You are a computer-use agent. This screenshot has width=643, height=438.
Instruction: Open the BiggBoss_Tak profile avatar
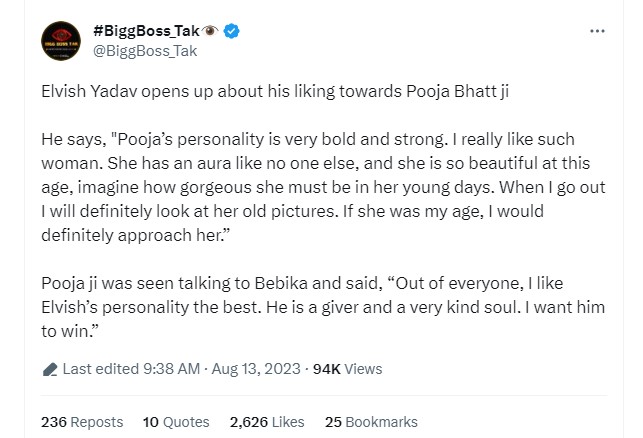61,40
